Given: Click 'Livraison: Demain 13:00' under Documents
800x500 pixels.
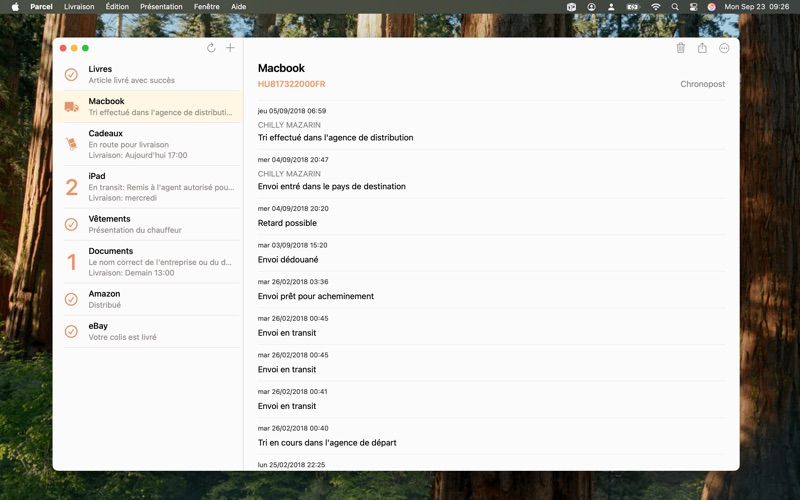Looking at the screenshot, I should [x=131, y=273].
